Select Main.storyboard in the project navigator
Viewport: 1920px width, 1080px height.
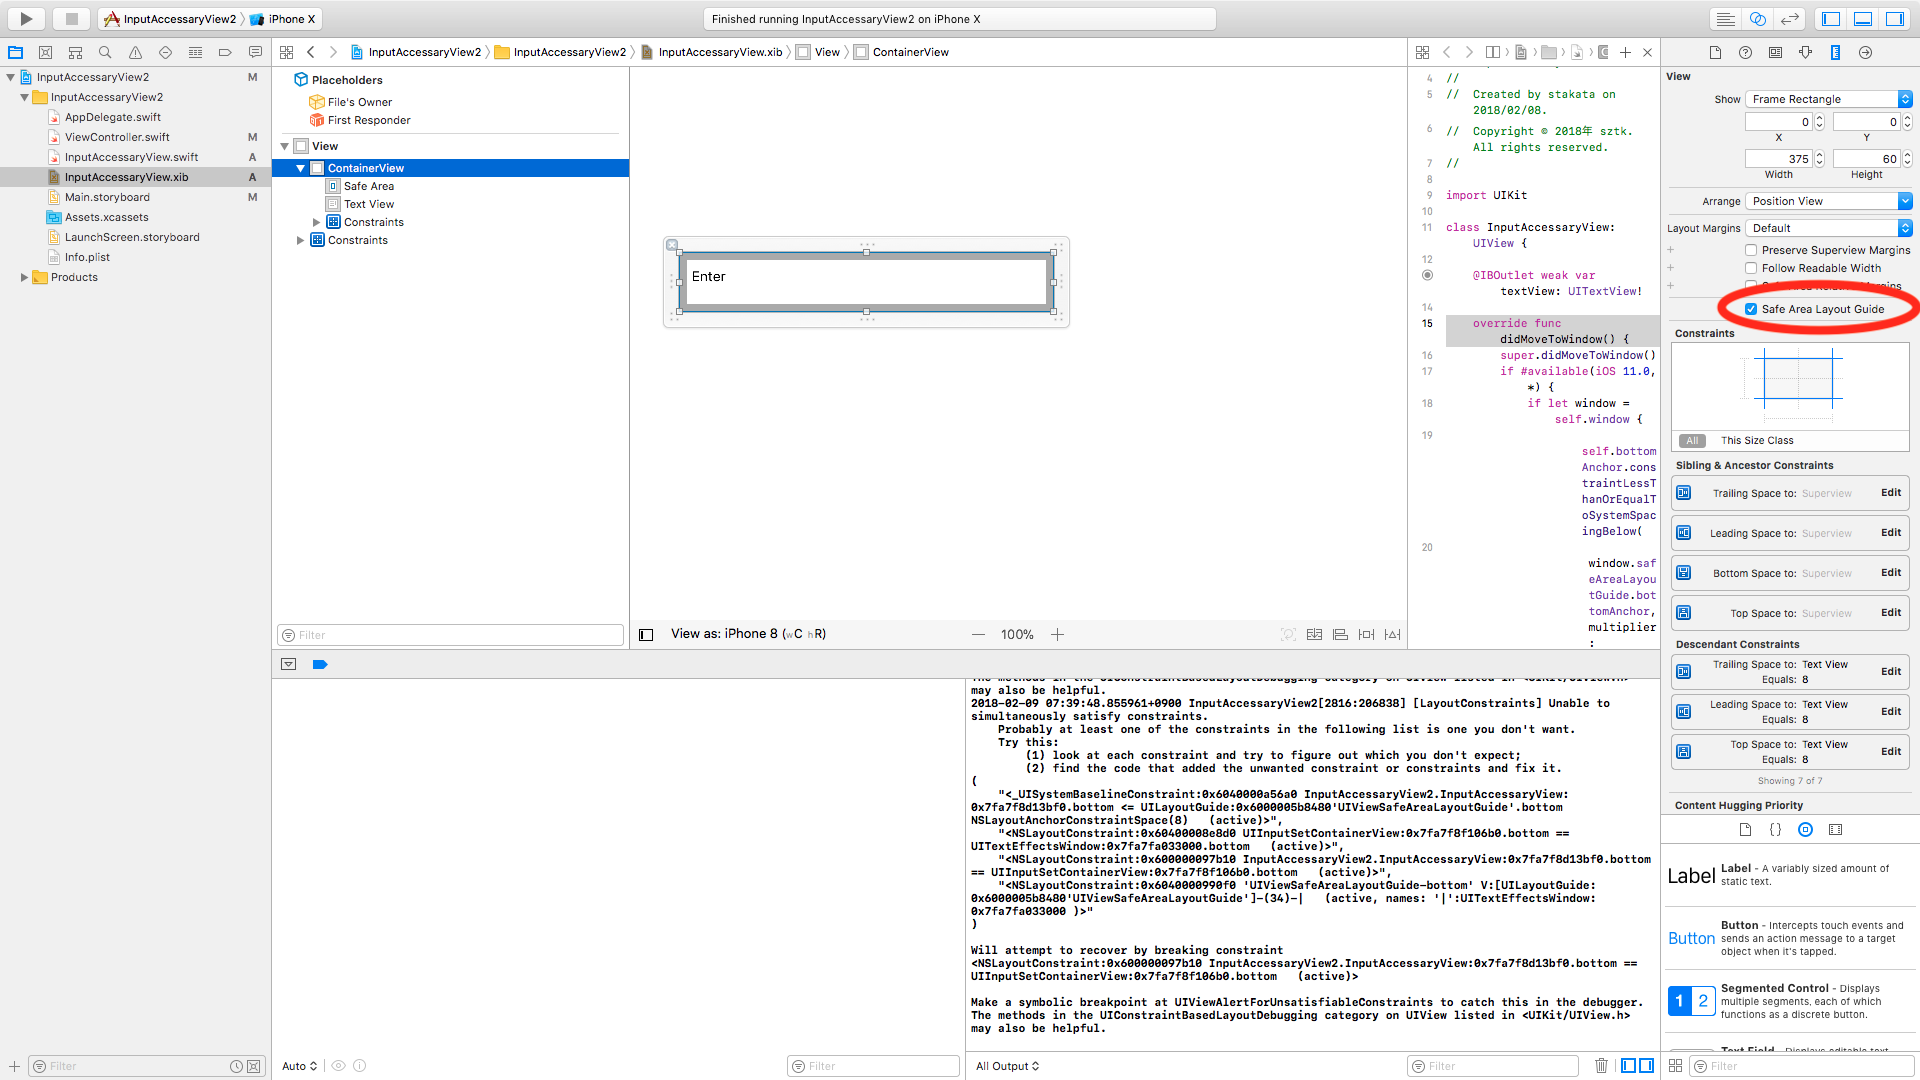[107, 197]
